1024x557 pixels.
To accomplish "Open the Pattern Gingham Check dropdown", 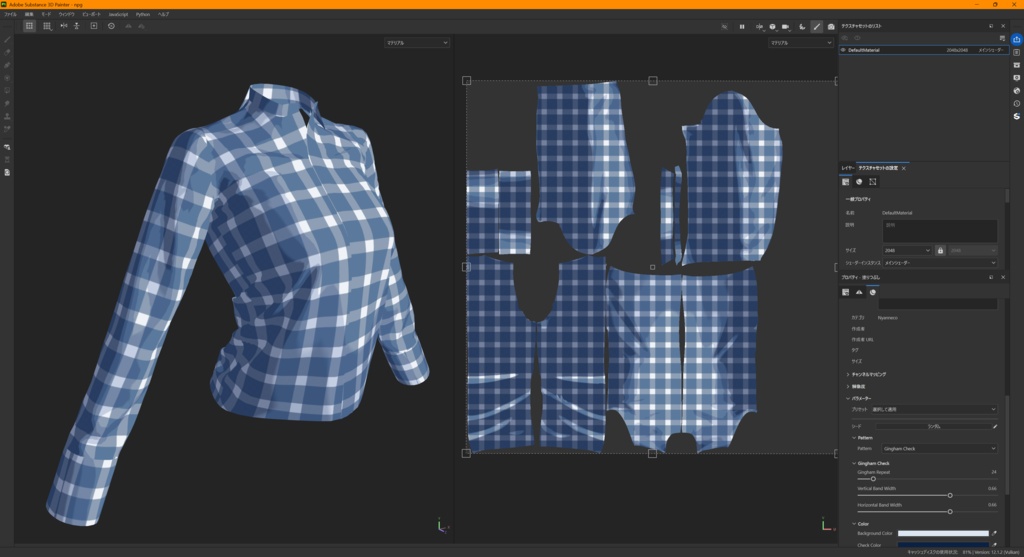I will (939, 449).
